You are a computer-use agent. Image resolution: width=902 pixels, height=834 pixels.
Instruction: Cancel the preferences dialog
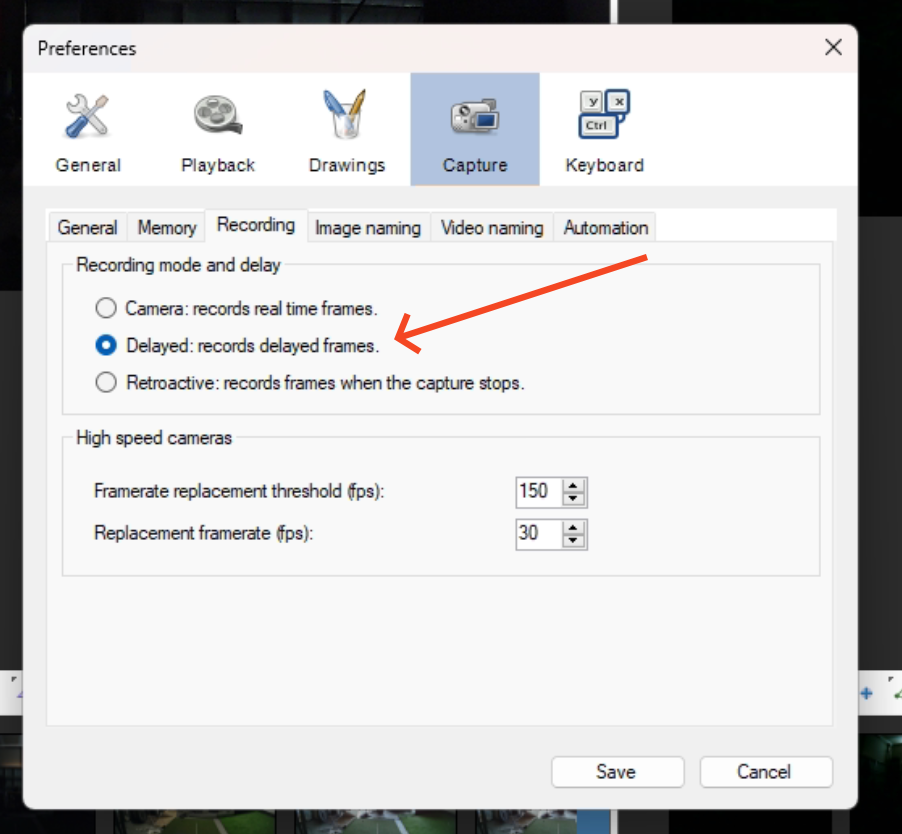point(765,772)
